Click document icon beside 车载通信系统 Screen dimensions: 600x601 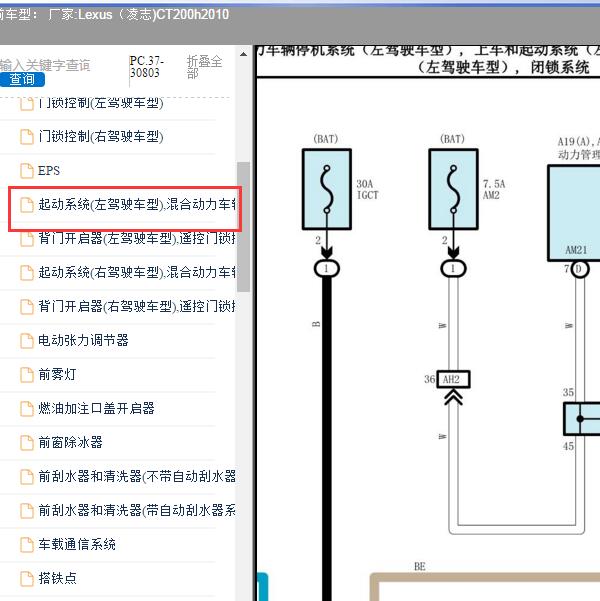pos(26,544)
